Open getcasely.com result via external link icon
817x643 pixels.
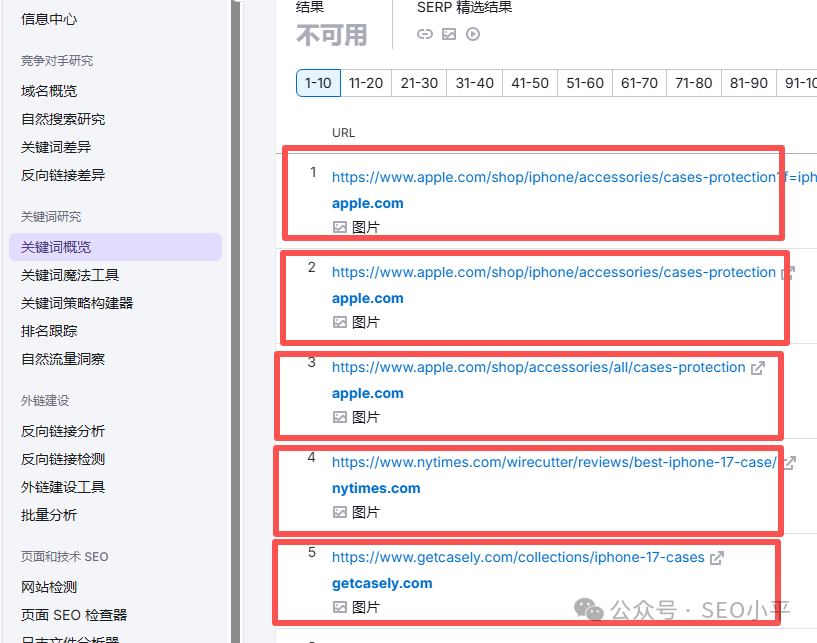(x=716, y=557)
